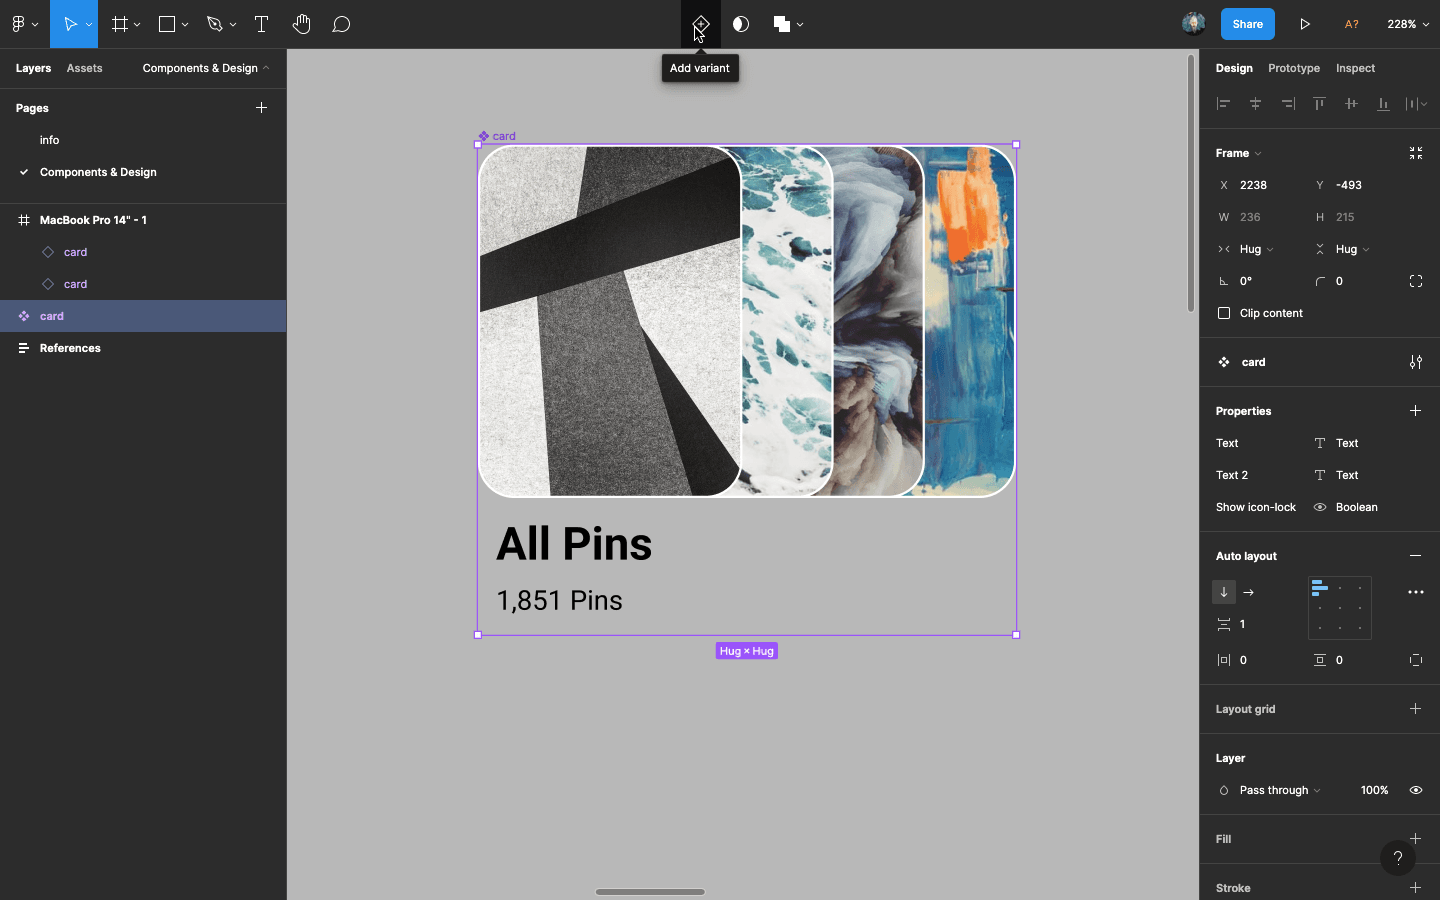Open the user avatar menu
The image size is (1440, 900).
tap(1193, 24)
